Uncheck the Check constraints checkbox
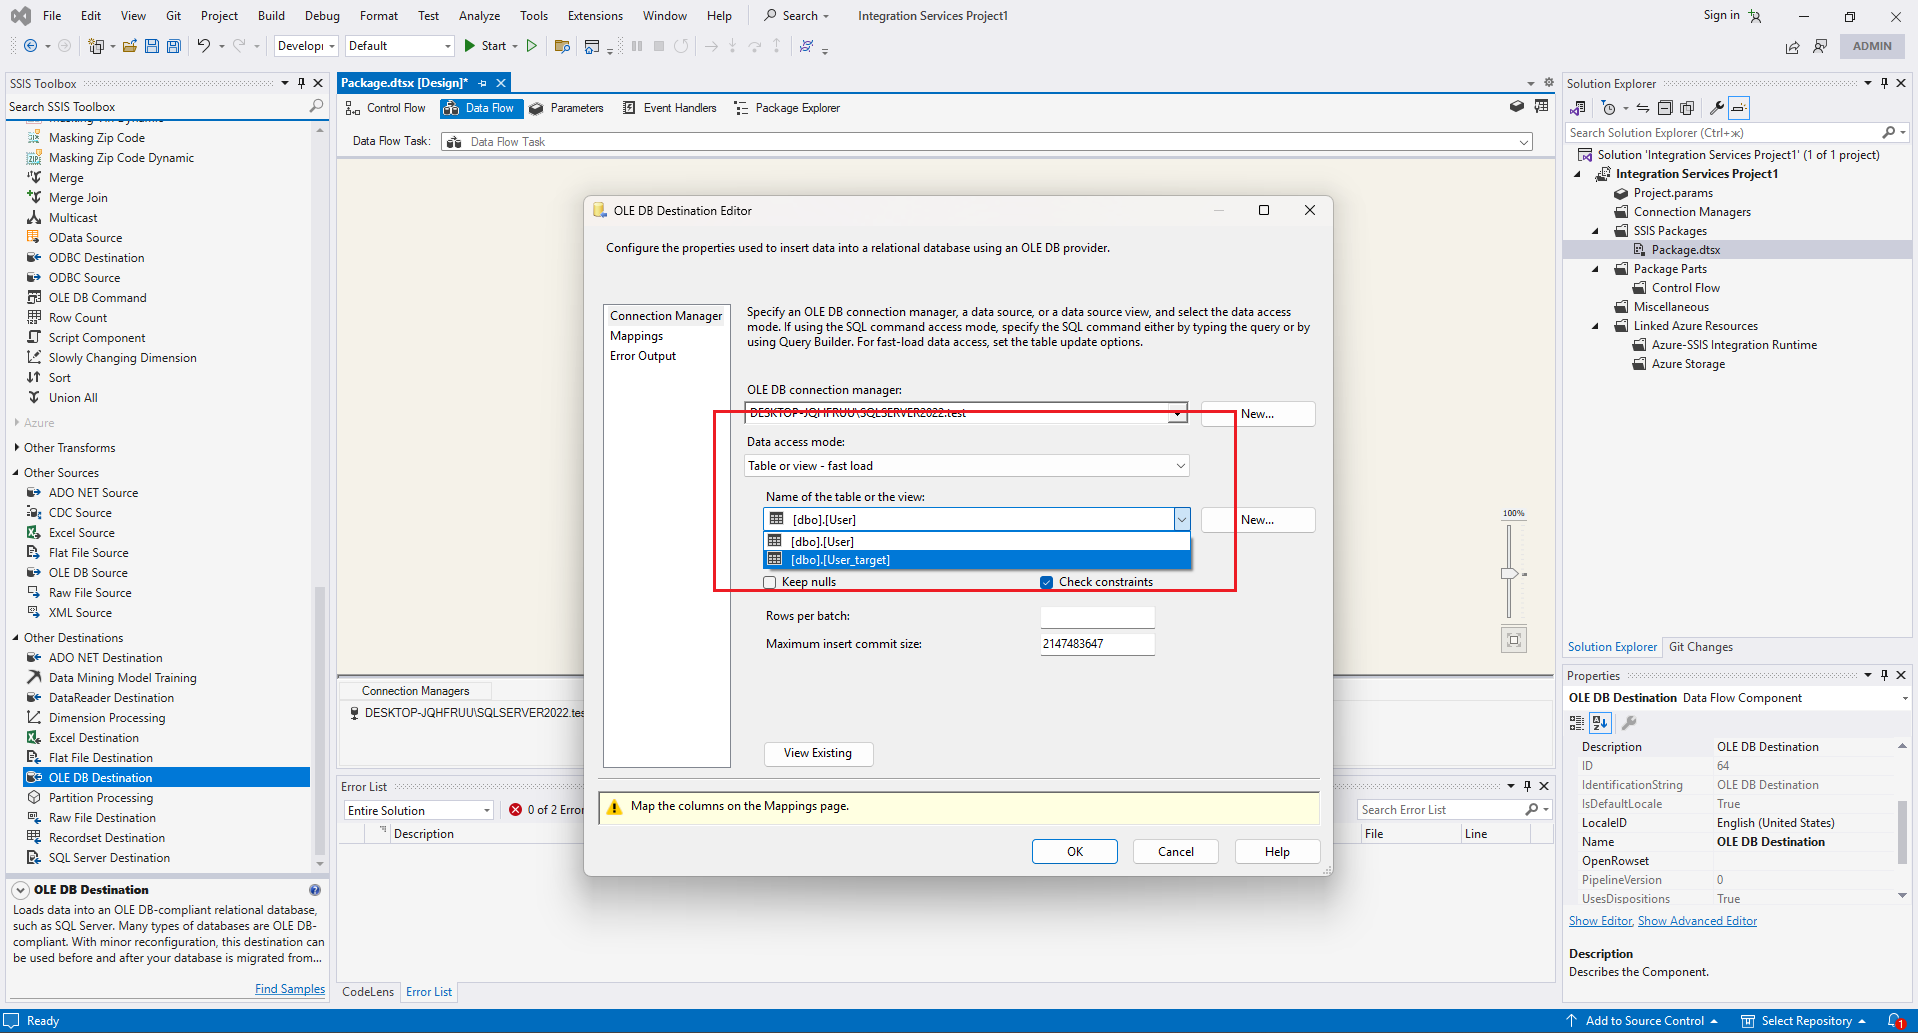 (x=1046, y=582)
